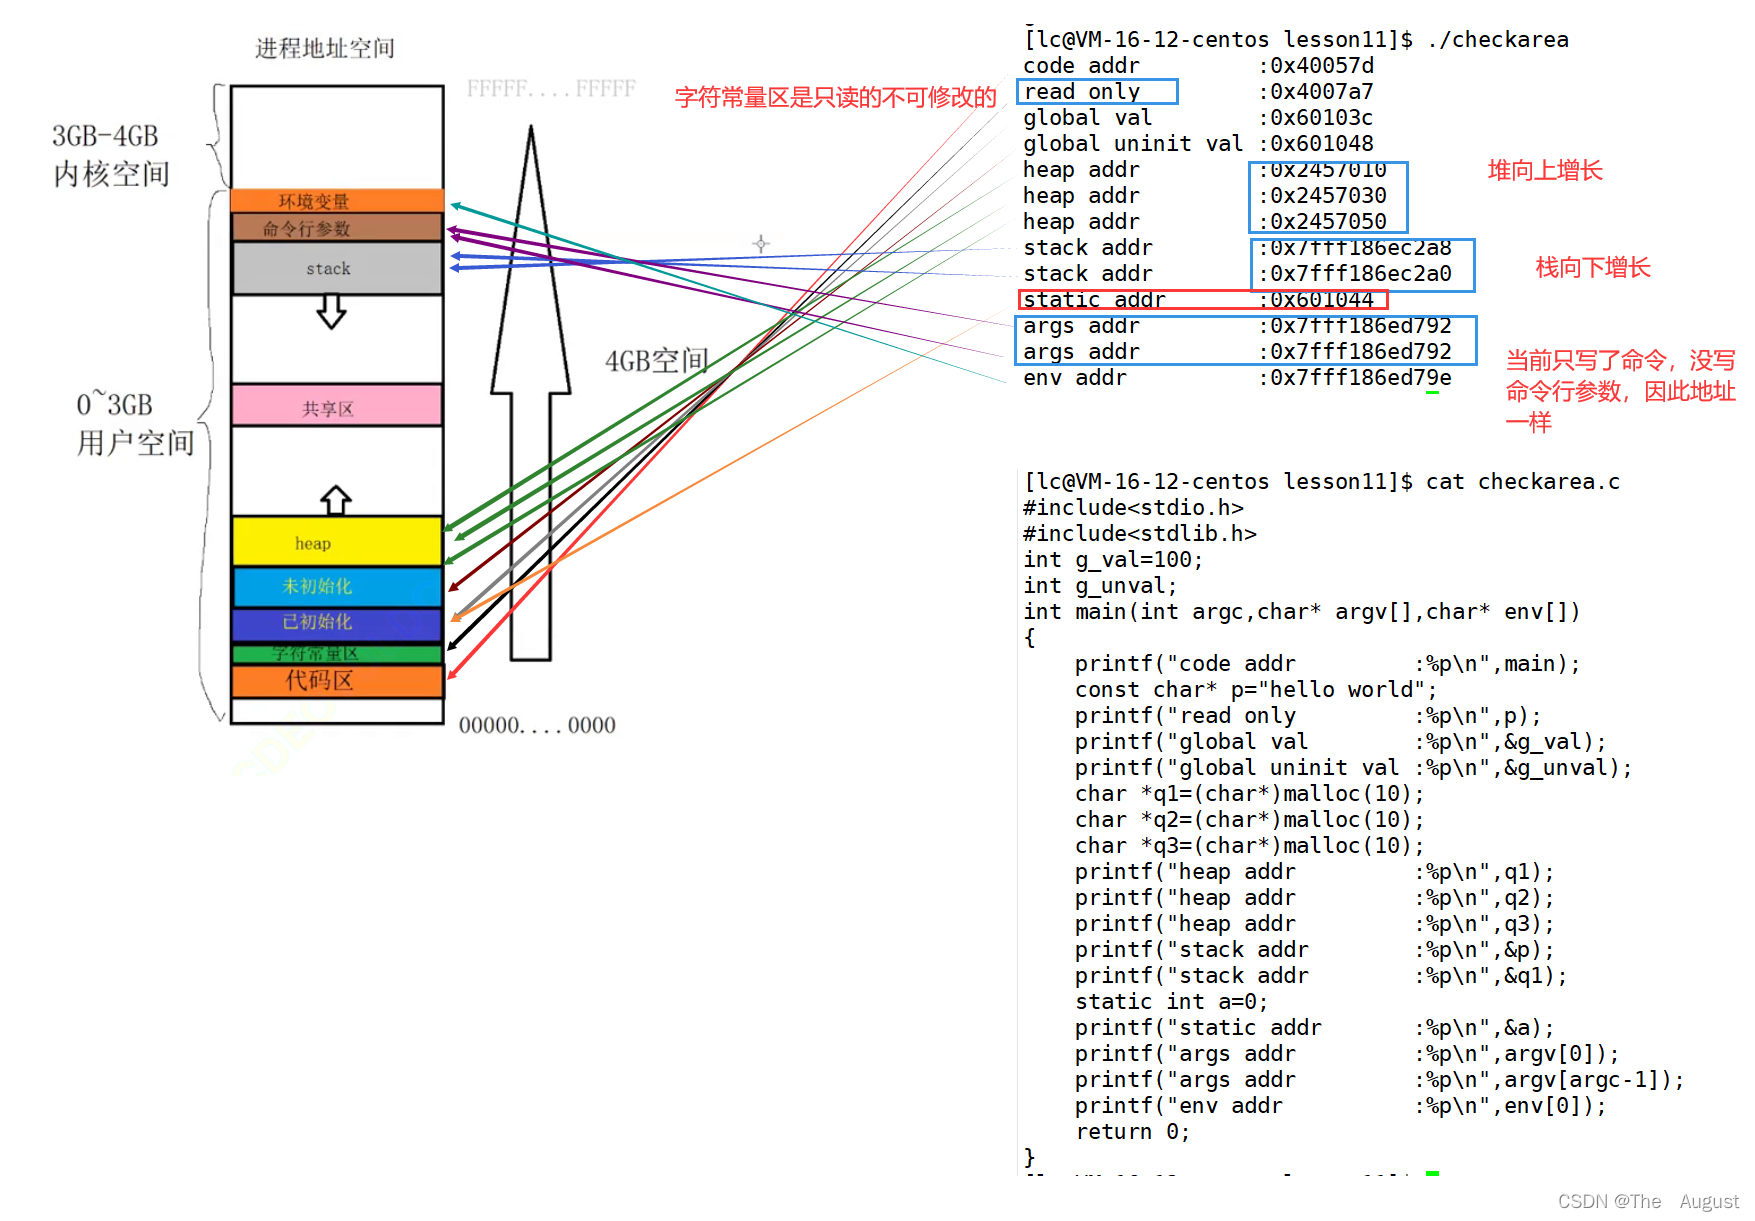Click the FFFFF....FFFFF top address label
This screenshot has height=1221, width=1755.
(551, 89)
